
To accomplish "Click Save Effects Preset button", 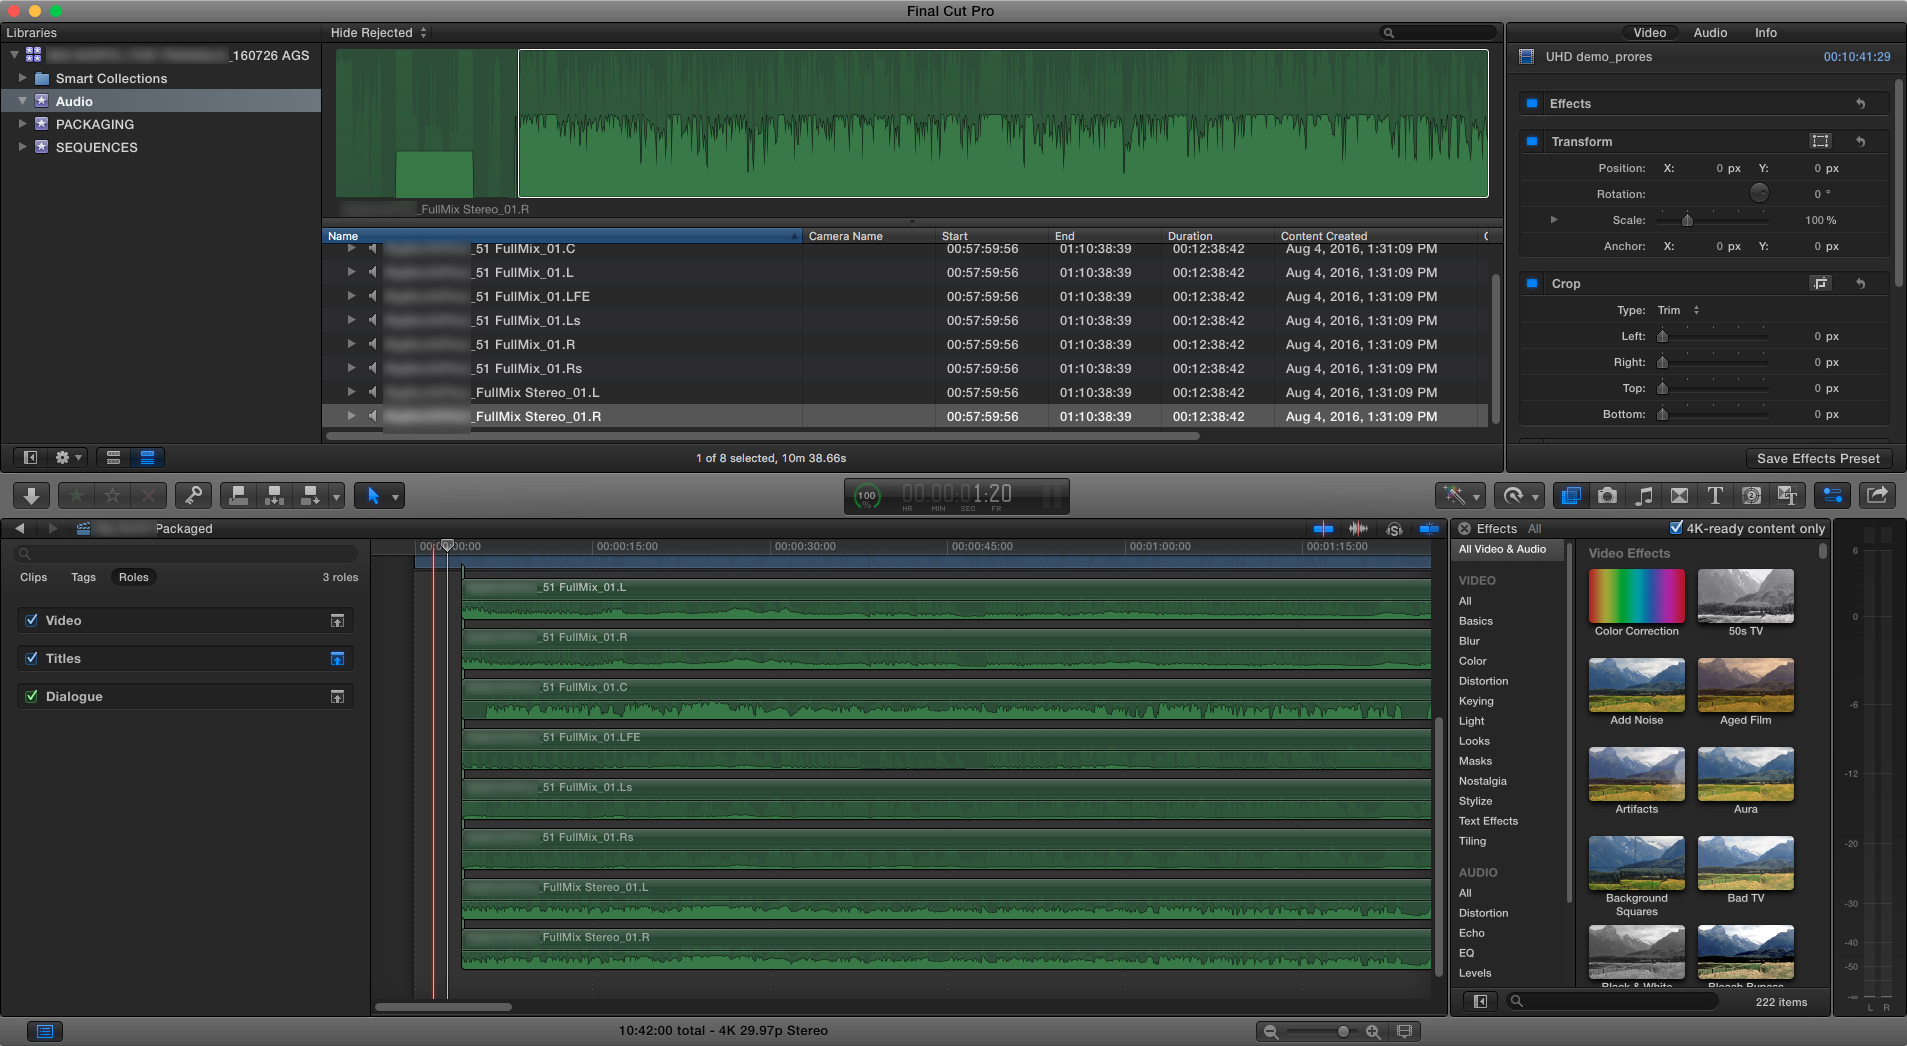I will tap(1818, 458).
